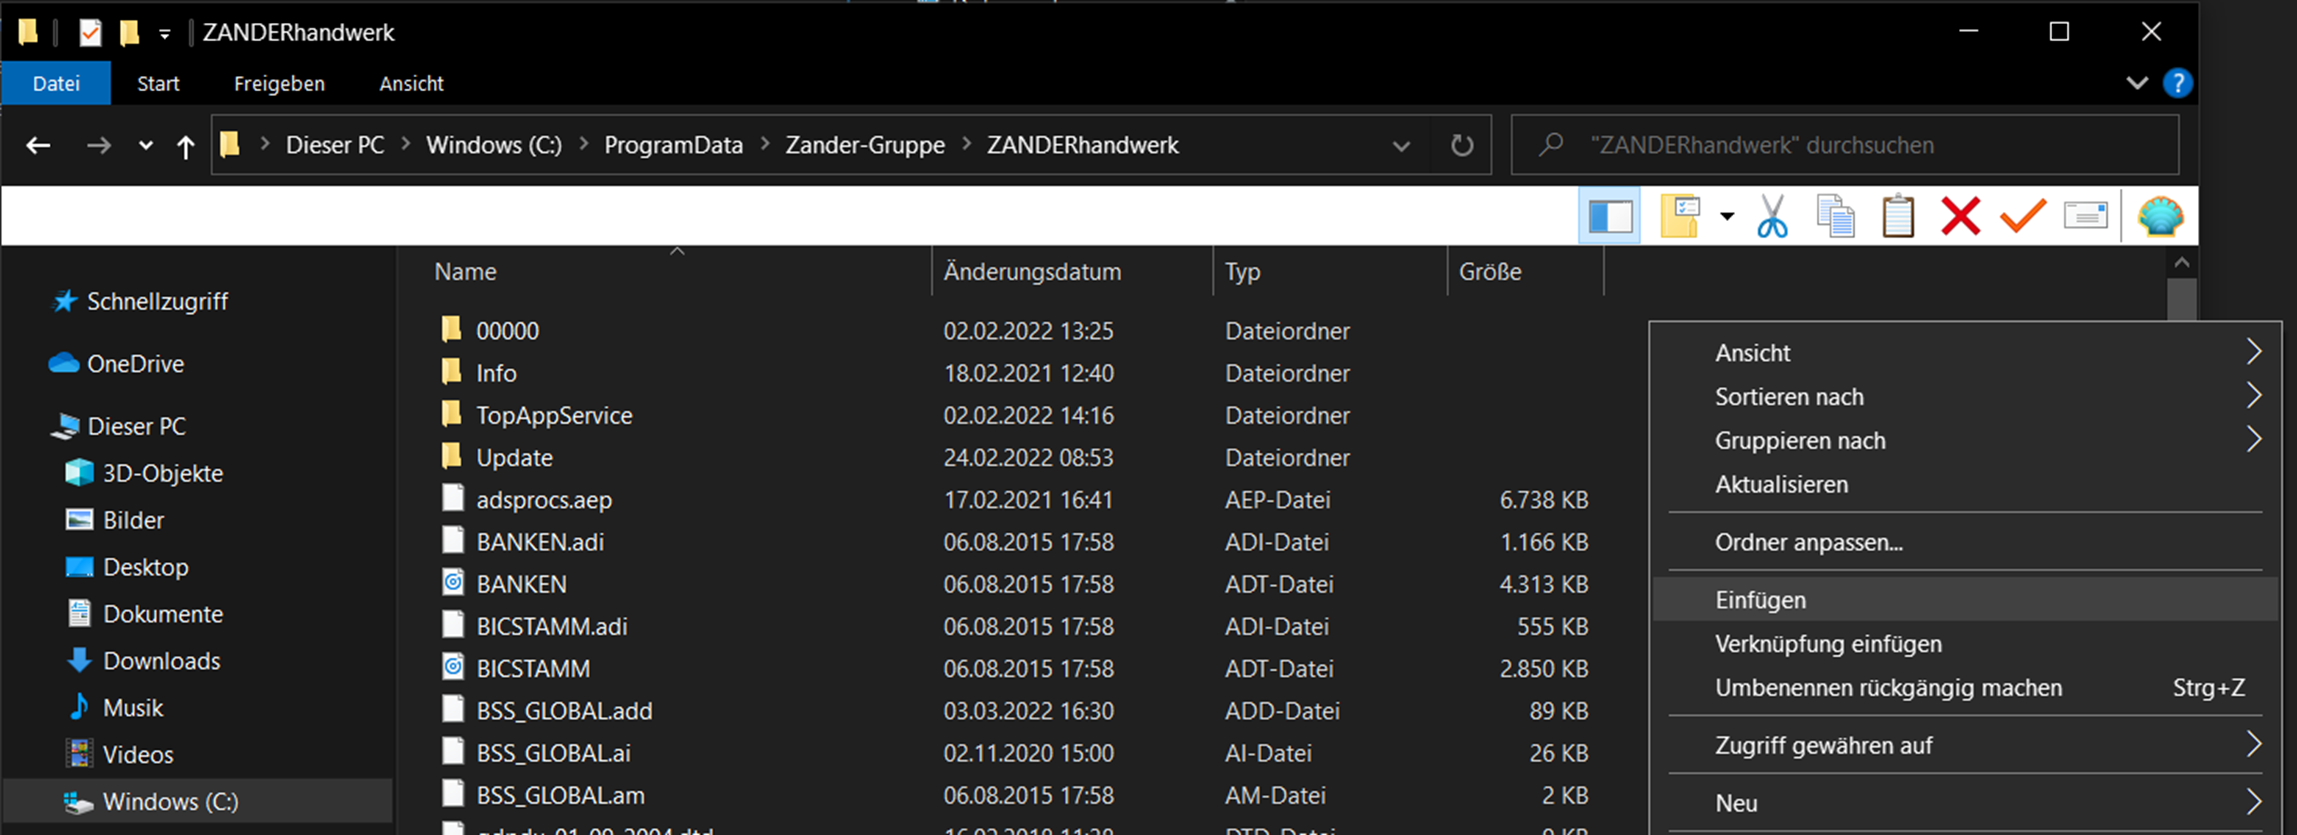This screenshot has height=835, width=2297.
Task: Click the red X Delete icon
Action: [x=1960, y=216]
